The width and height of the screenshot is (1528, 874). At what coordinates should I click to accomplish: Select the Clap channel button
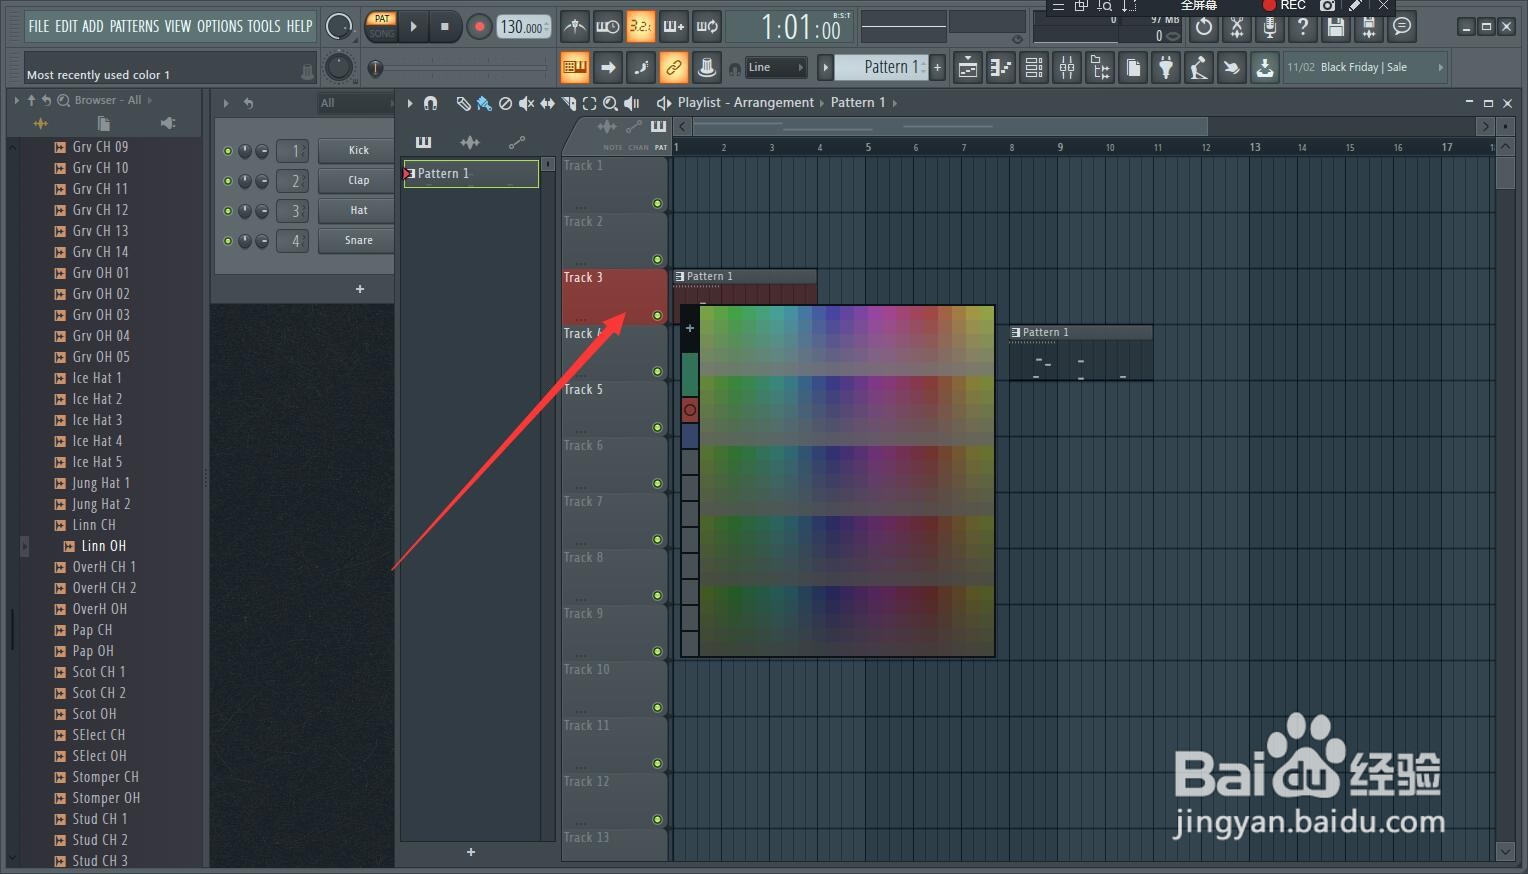coord(358,181)
